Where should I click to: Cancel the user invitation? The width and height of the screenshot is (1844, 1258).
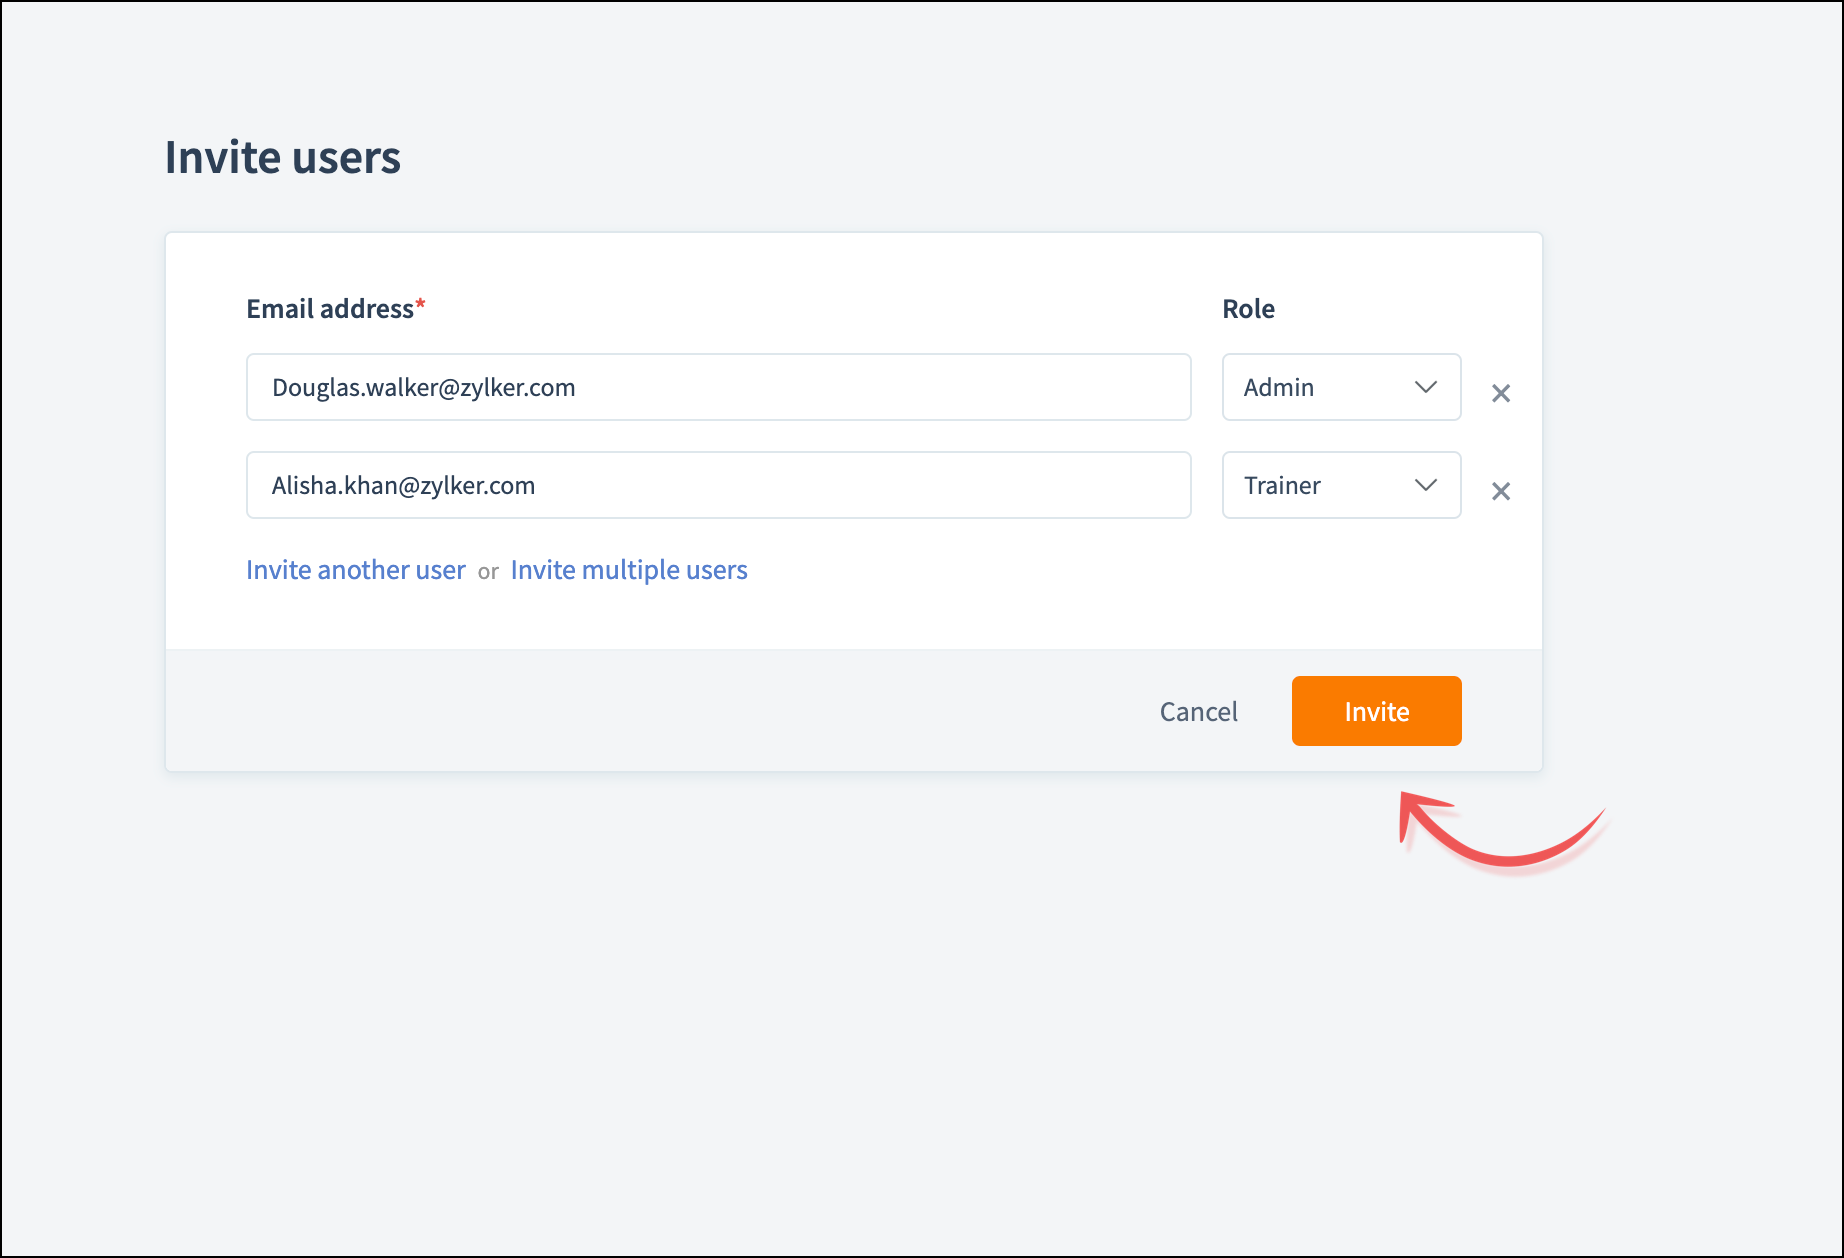pyautogui.click(x=1198, y=712)
